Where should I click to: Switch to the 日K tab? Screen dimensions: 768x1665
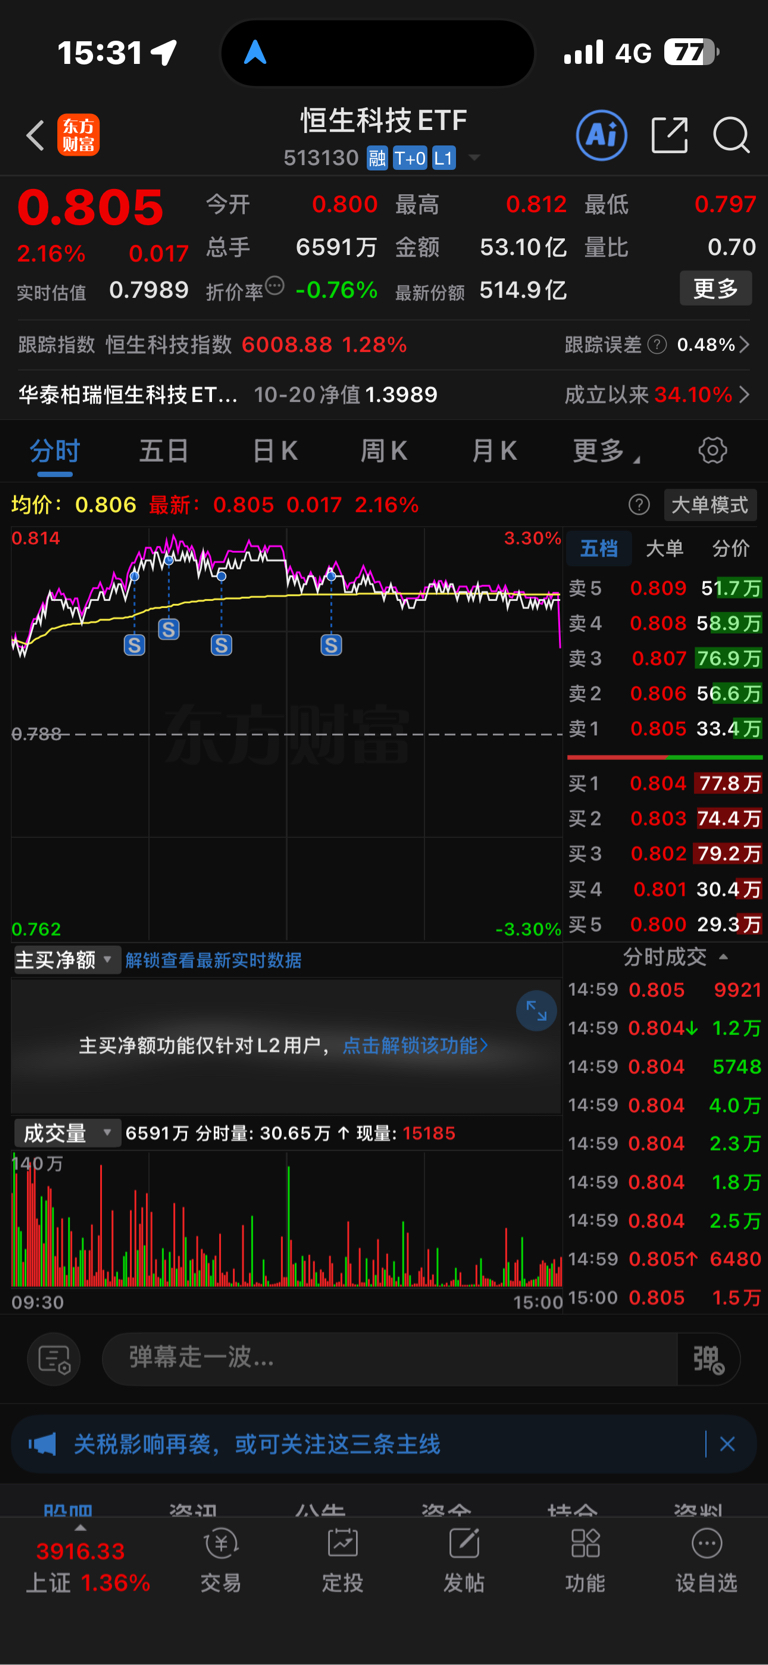click(275, 451)
